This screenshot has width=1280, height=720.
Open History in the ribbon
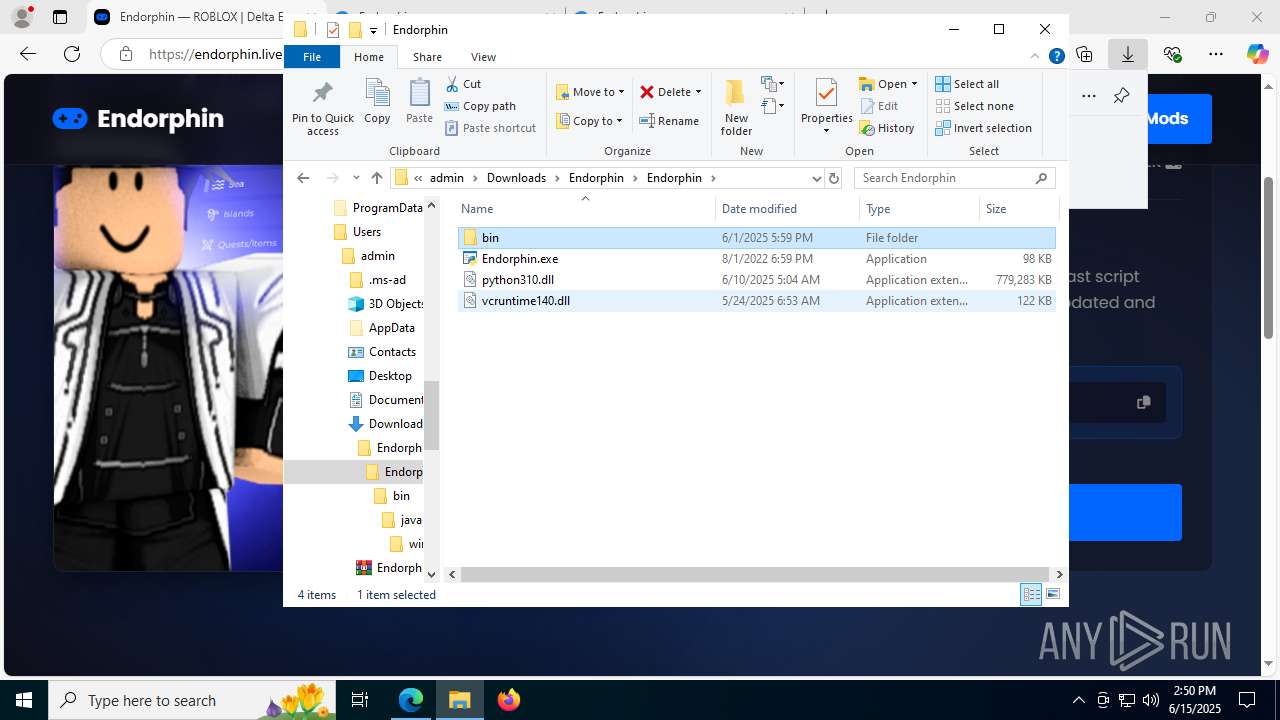pos(886,128)
